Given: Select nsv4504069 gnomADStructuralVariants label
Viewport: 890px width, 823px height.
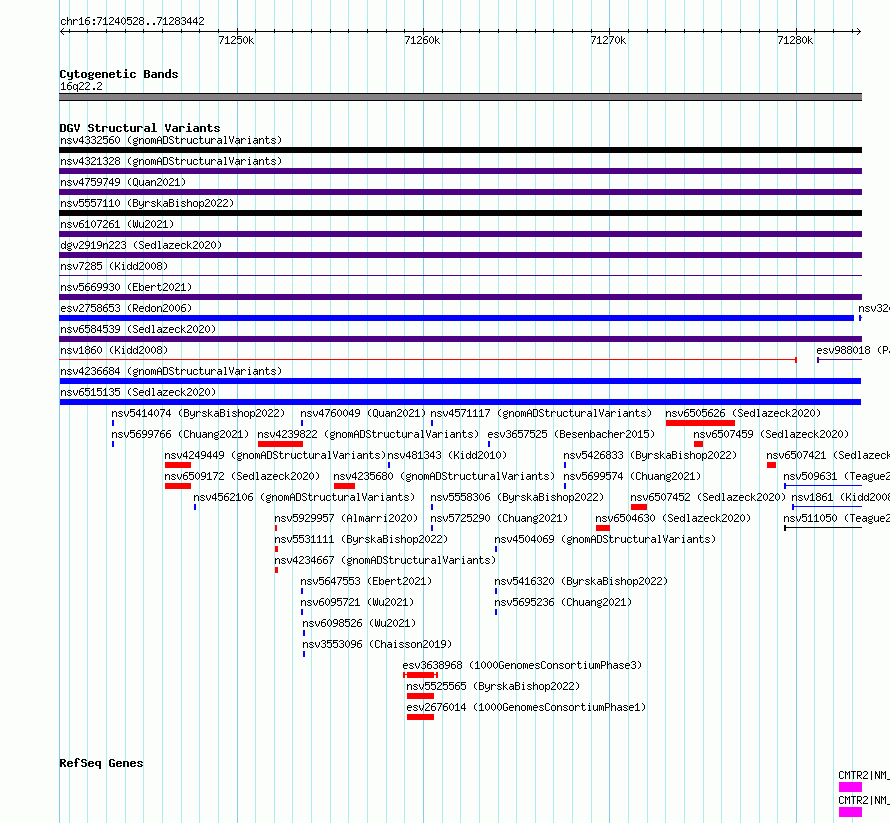Looking at the screenshot, I should pyautogui.click(x=605, y=539).
